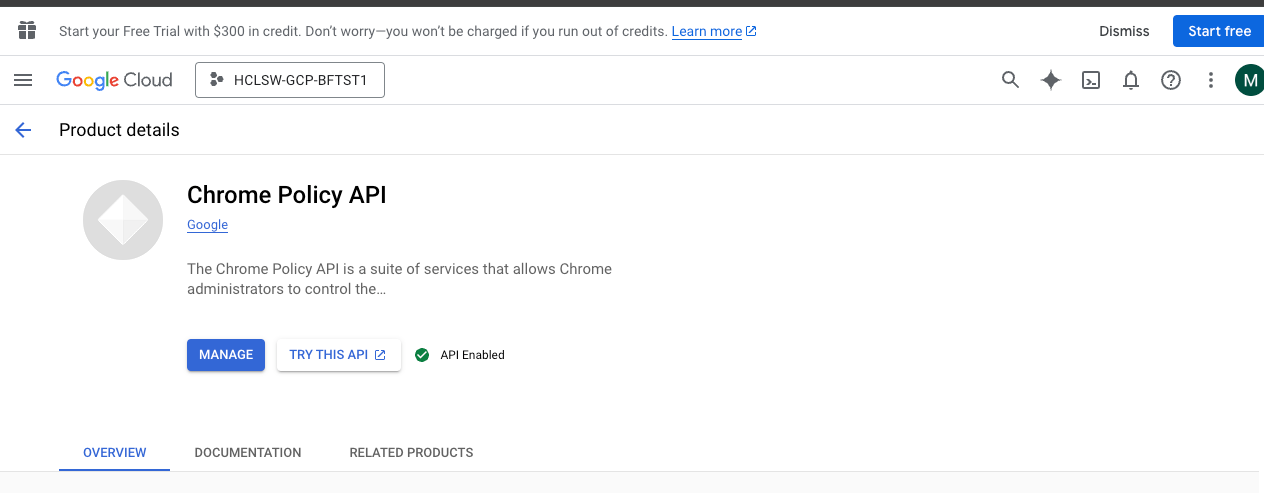Go back using the left arrow
This screenshot has height=493, width=1264.
(x=23, y=130)
